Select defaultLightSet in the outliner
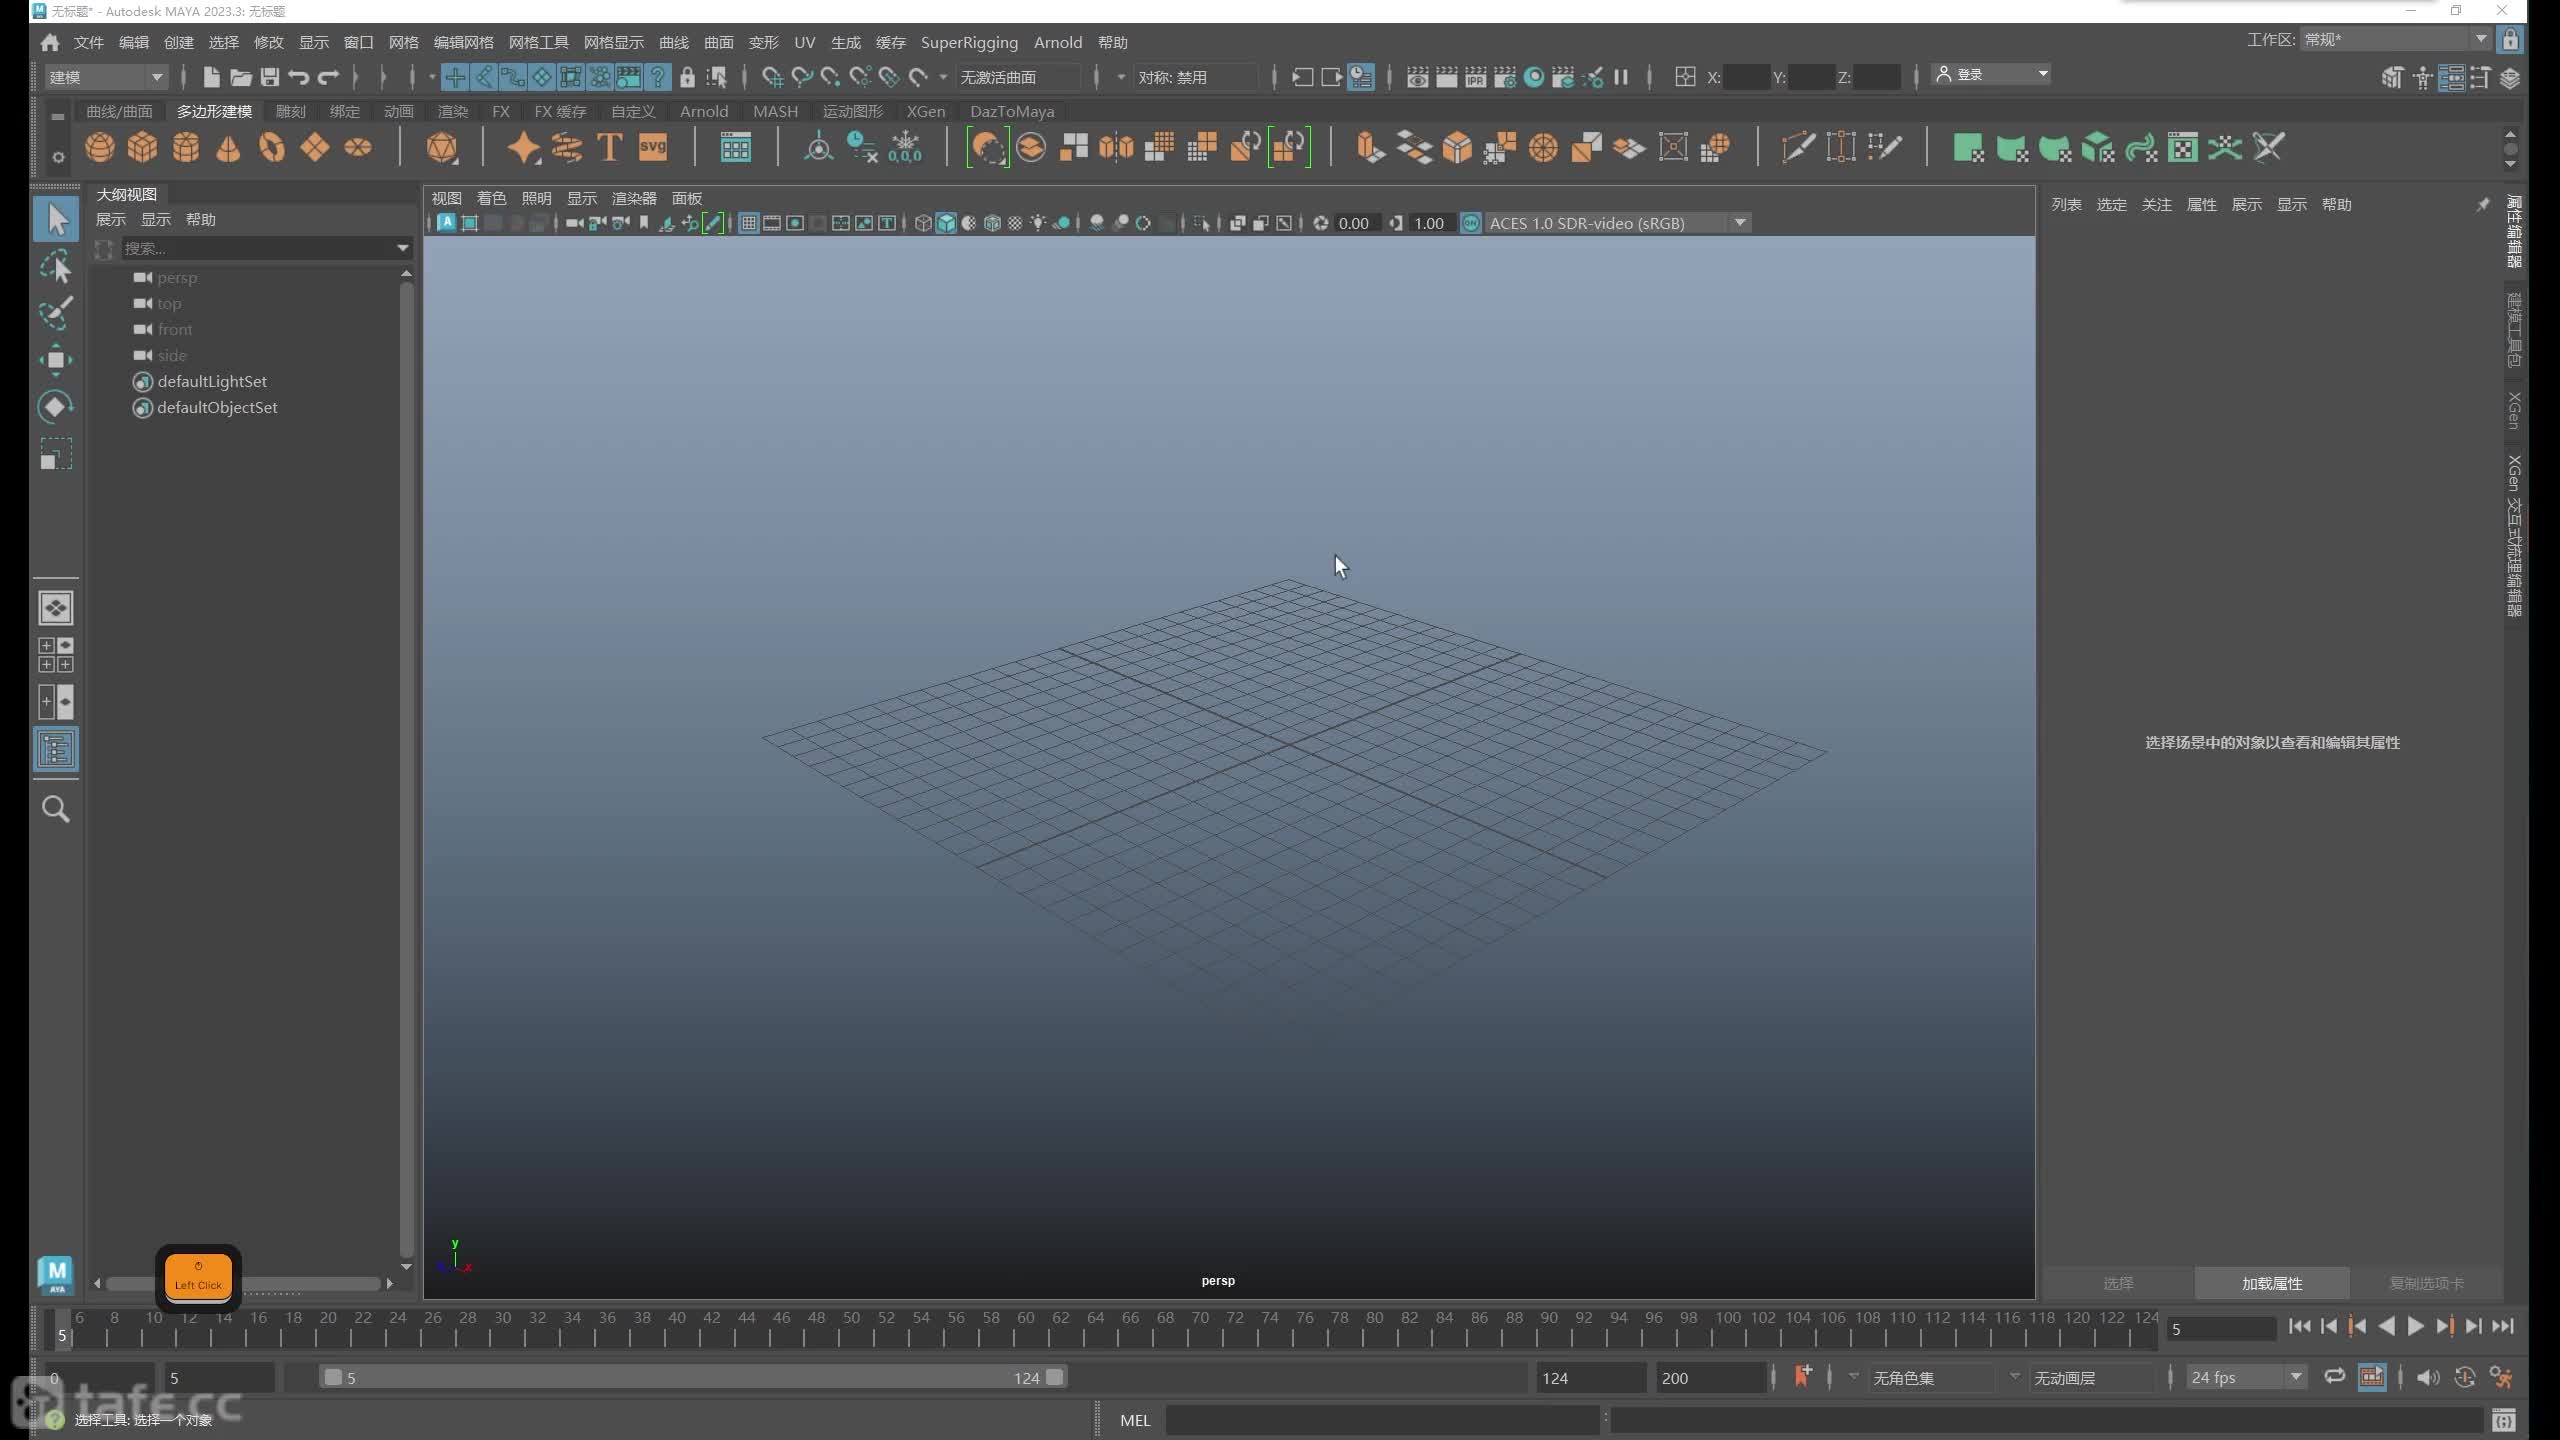This screenshot has width=2560, height=1440. [x=212, y=381]
